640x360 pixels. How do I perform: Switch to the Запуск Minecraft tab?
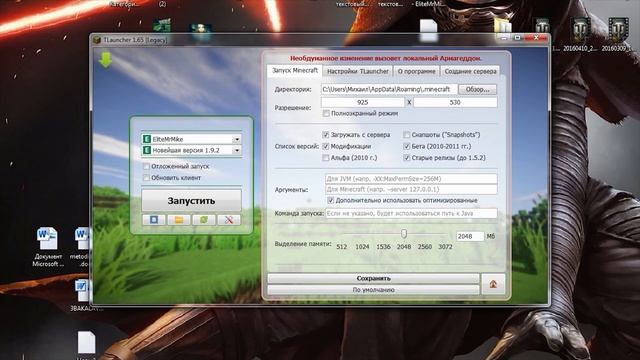[x=295, y=71]
